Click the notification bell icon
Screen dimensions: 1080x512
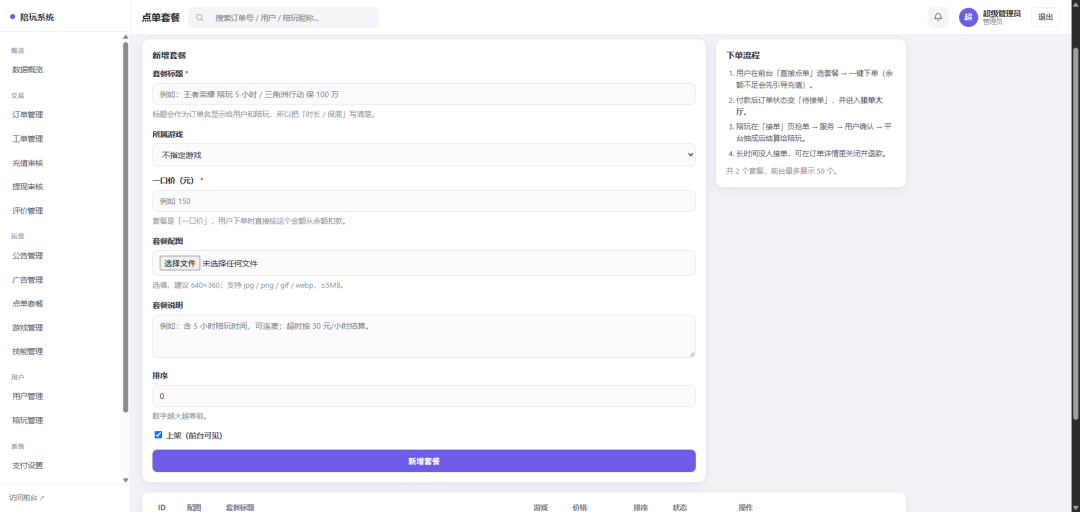coord(937,17)
